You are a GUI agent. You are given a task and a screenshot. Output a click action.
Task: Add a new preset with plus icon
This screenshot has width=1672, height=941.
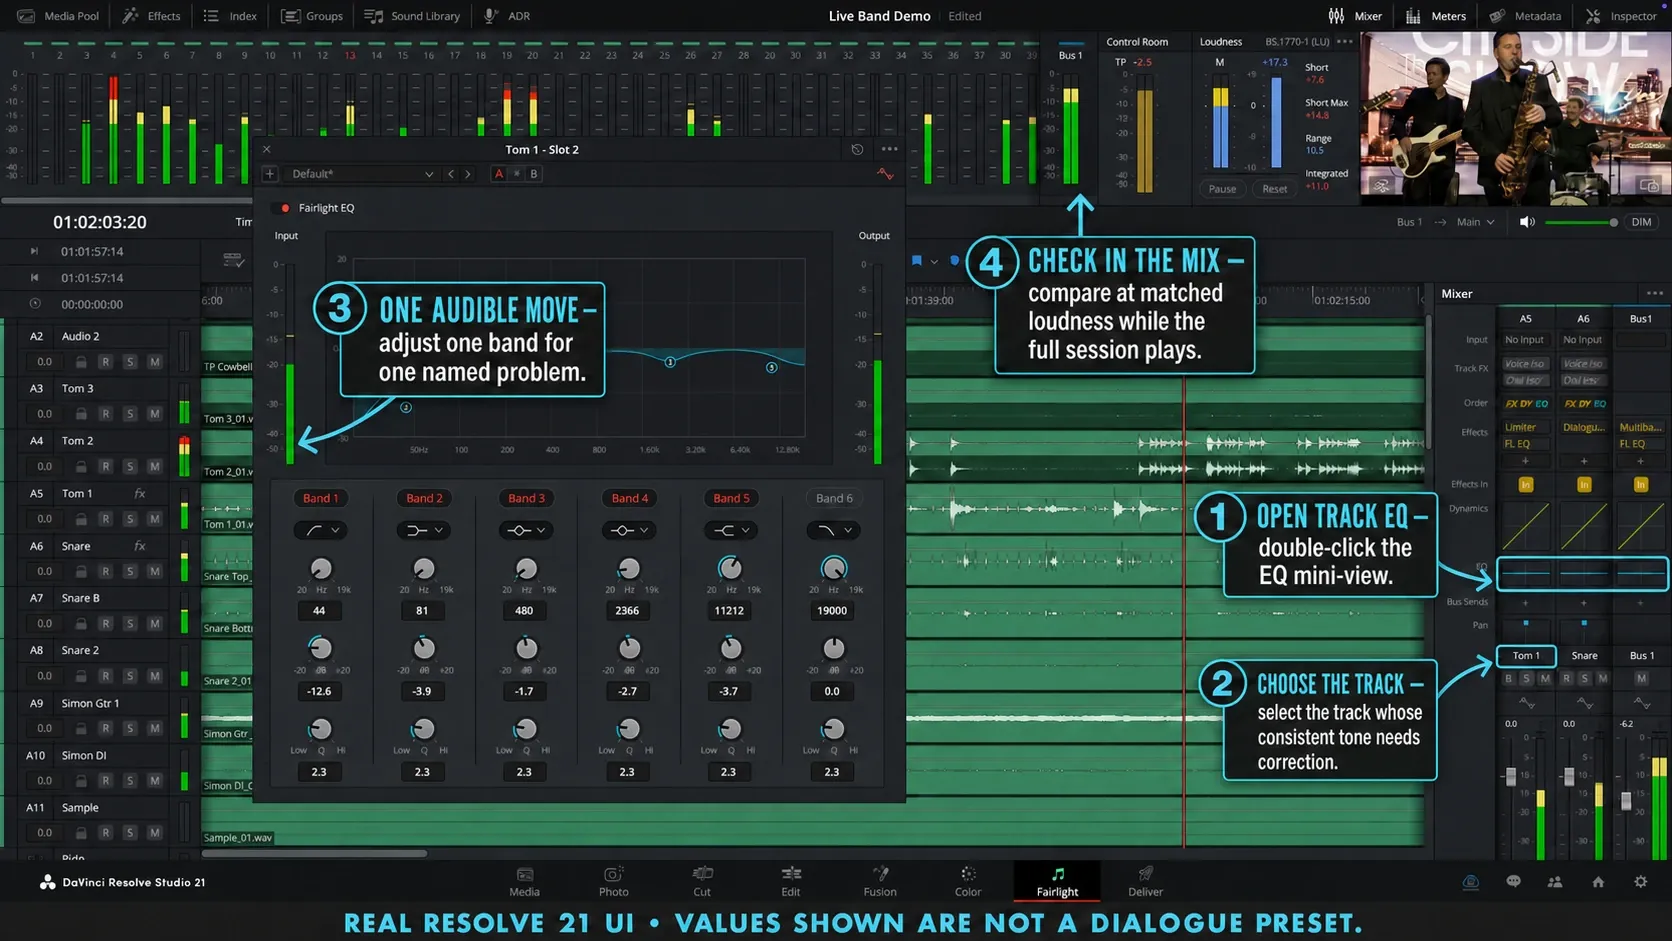pos(270,174)
